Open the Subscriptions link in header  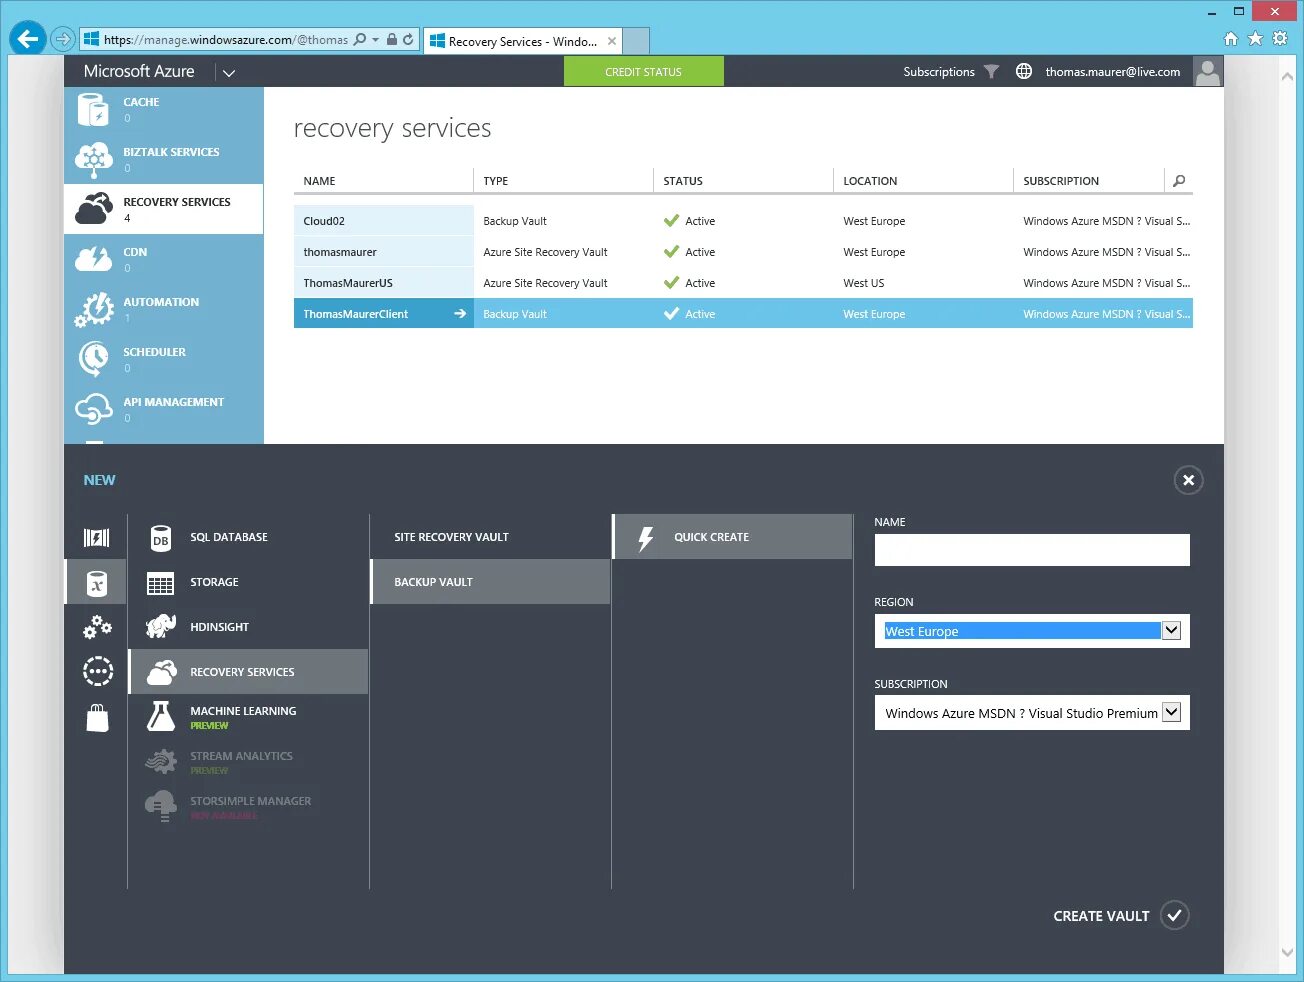[x=938, y=72]
